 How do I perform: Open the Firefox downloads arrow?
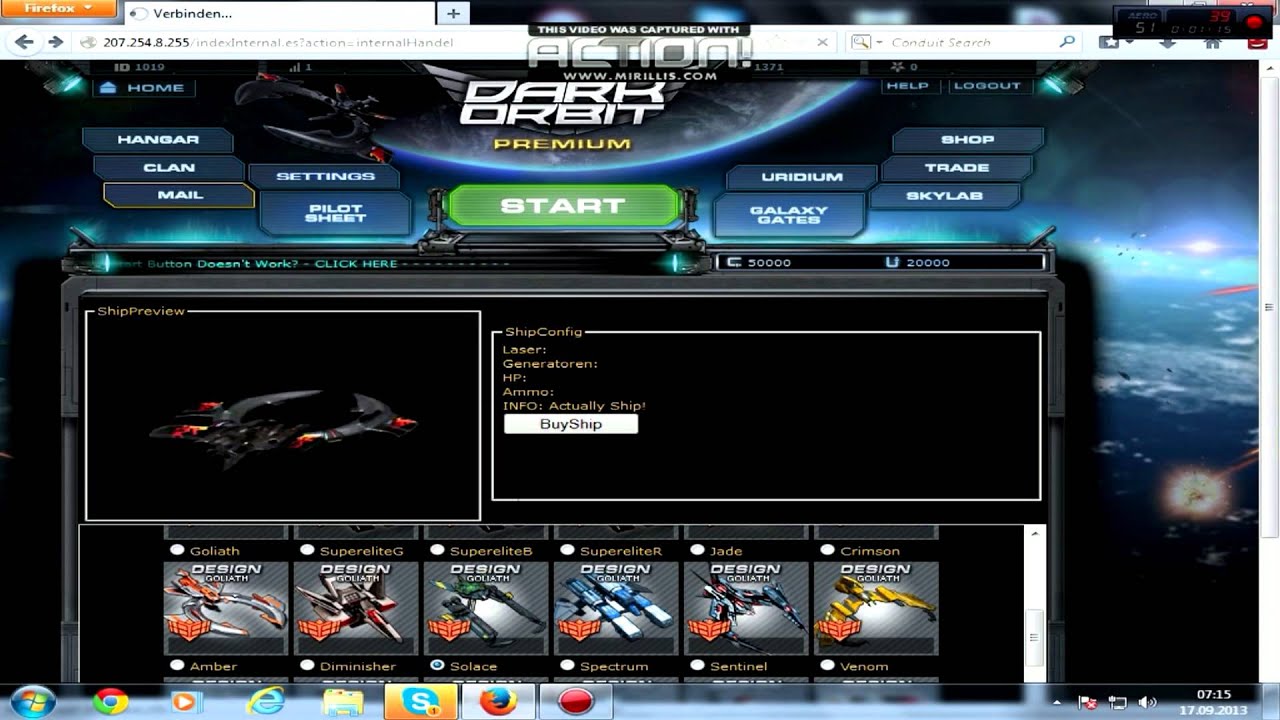coord(1168,43)
